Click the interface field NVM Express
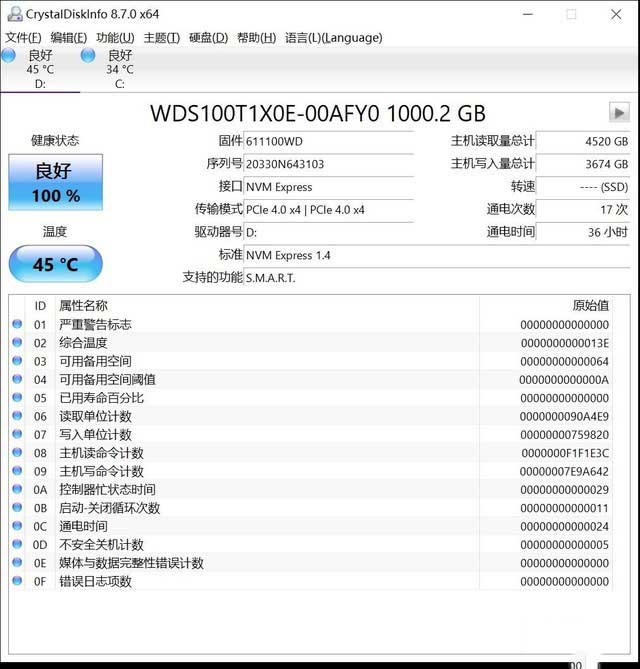Screen dimensions: 640x669 [329, 187]
